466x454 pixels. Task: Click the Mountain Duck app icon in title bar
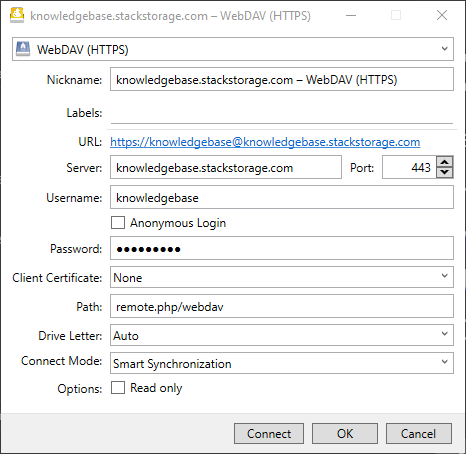pos(17,15)
